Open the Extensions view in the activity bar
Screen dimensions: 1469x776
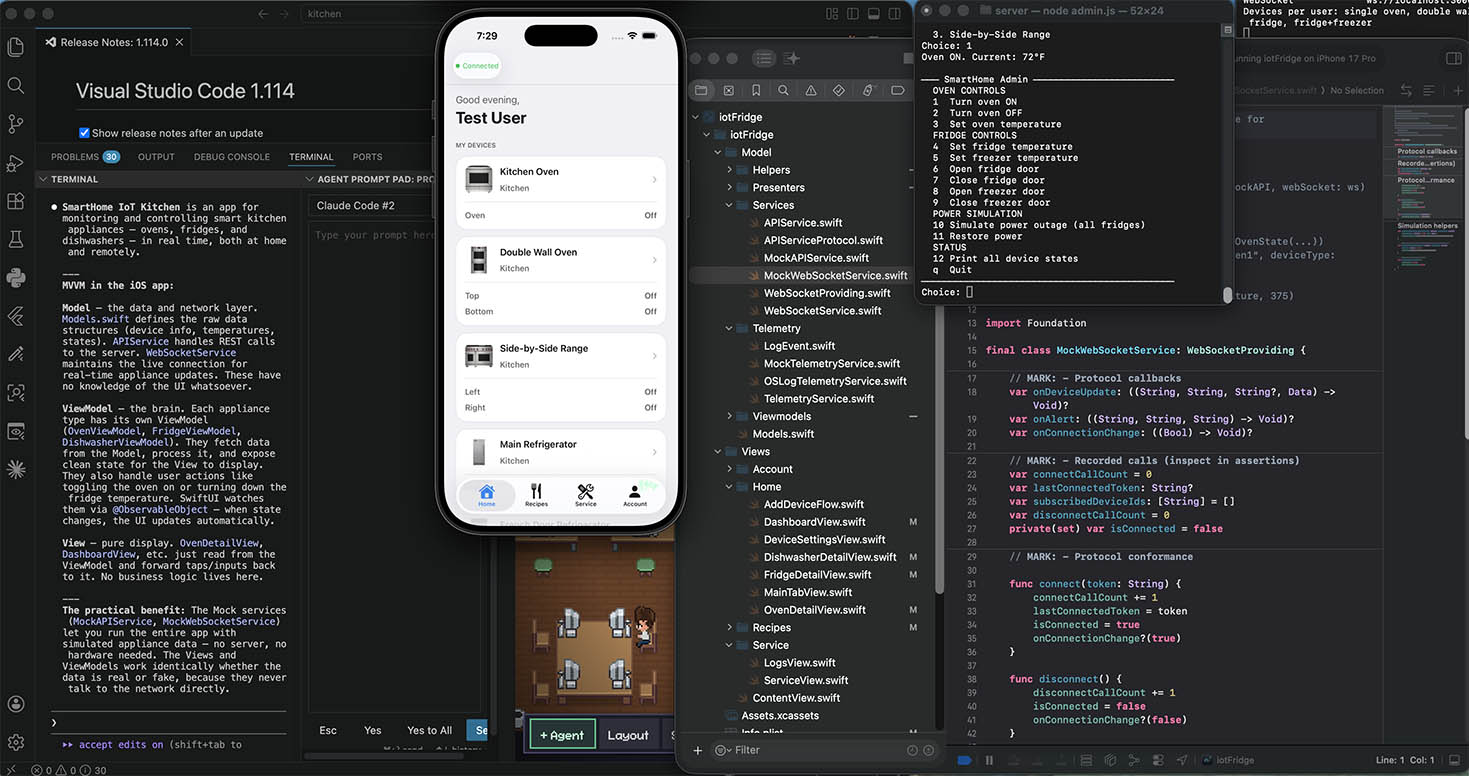pos(15,201)
